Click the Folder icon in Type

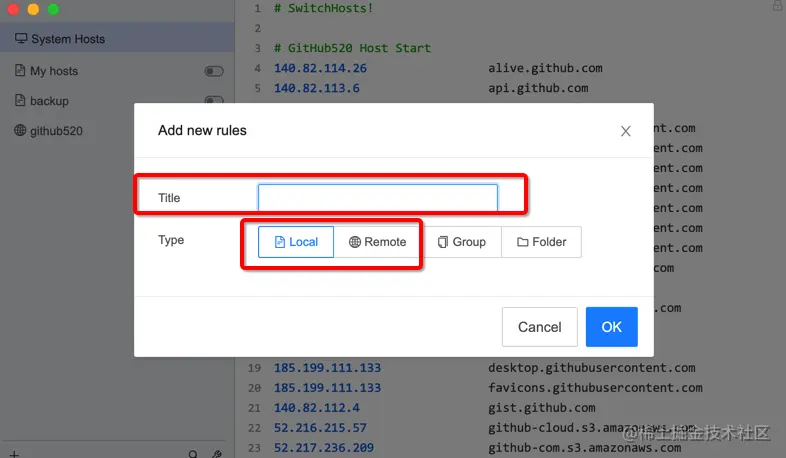522,242
